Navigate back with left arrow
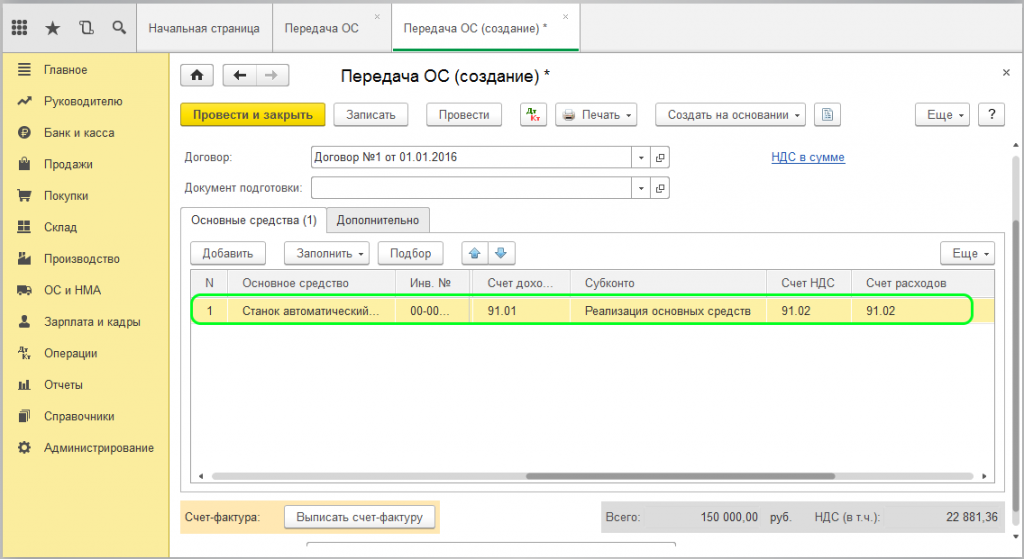Screen dimensions: 1024x559 point(240,76)
